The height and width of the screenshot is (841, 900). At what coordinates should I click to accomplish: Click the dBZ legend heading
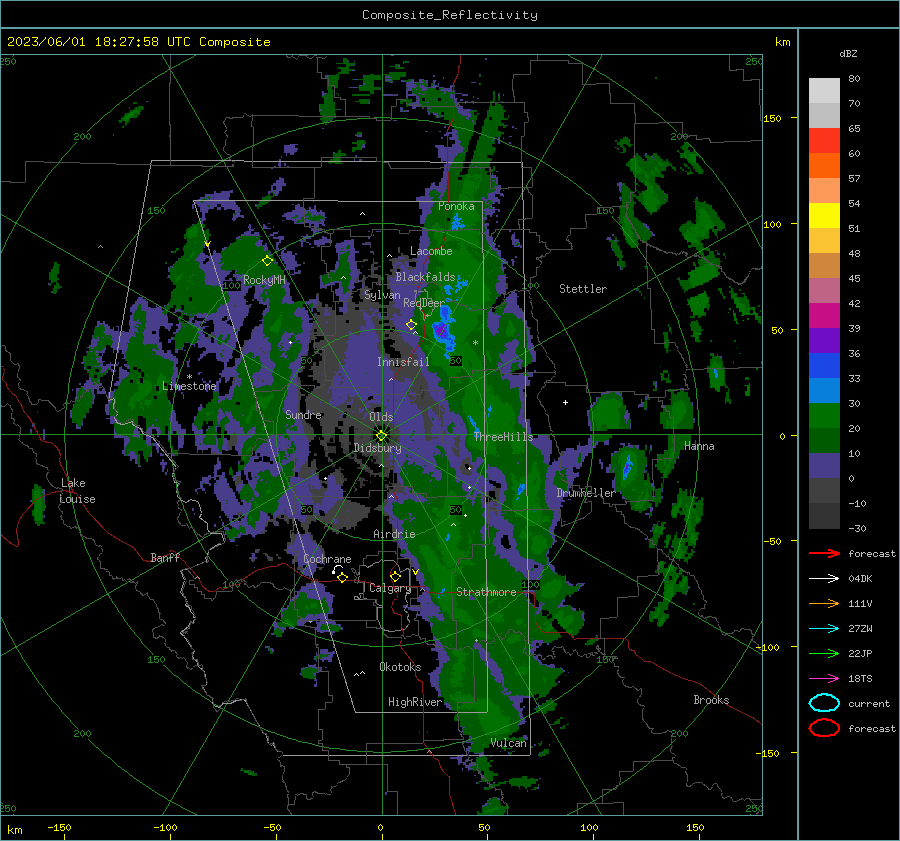[848, 53]
